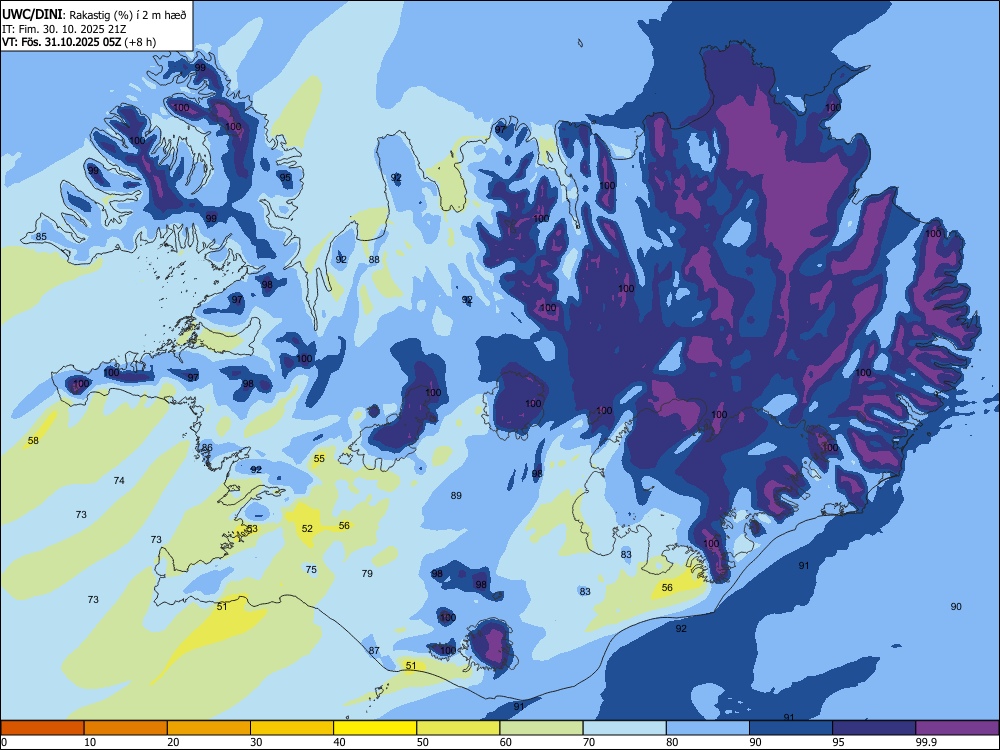Image resolution: width=1000 pixels, height=750 pixels.
Task: Click the orange 10–20 legend swatch
Action: [126, 728]
